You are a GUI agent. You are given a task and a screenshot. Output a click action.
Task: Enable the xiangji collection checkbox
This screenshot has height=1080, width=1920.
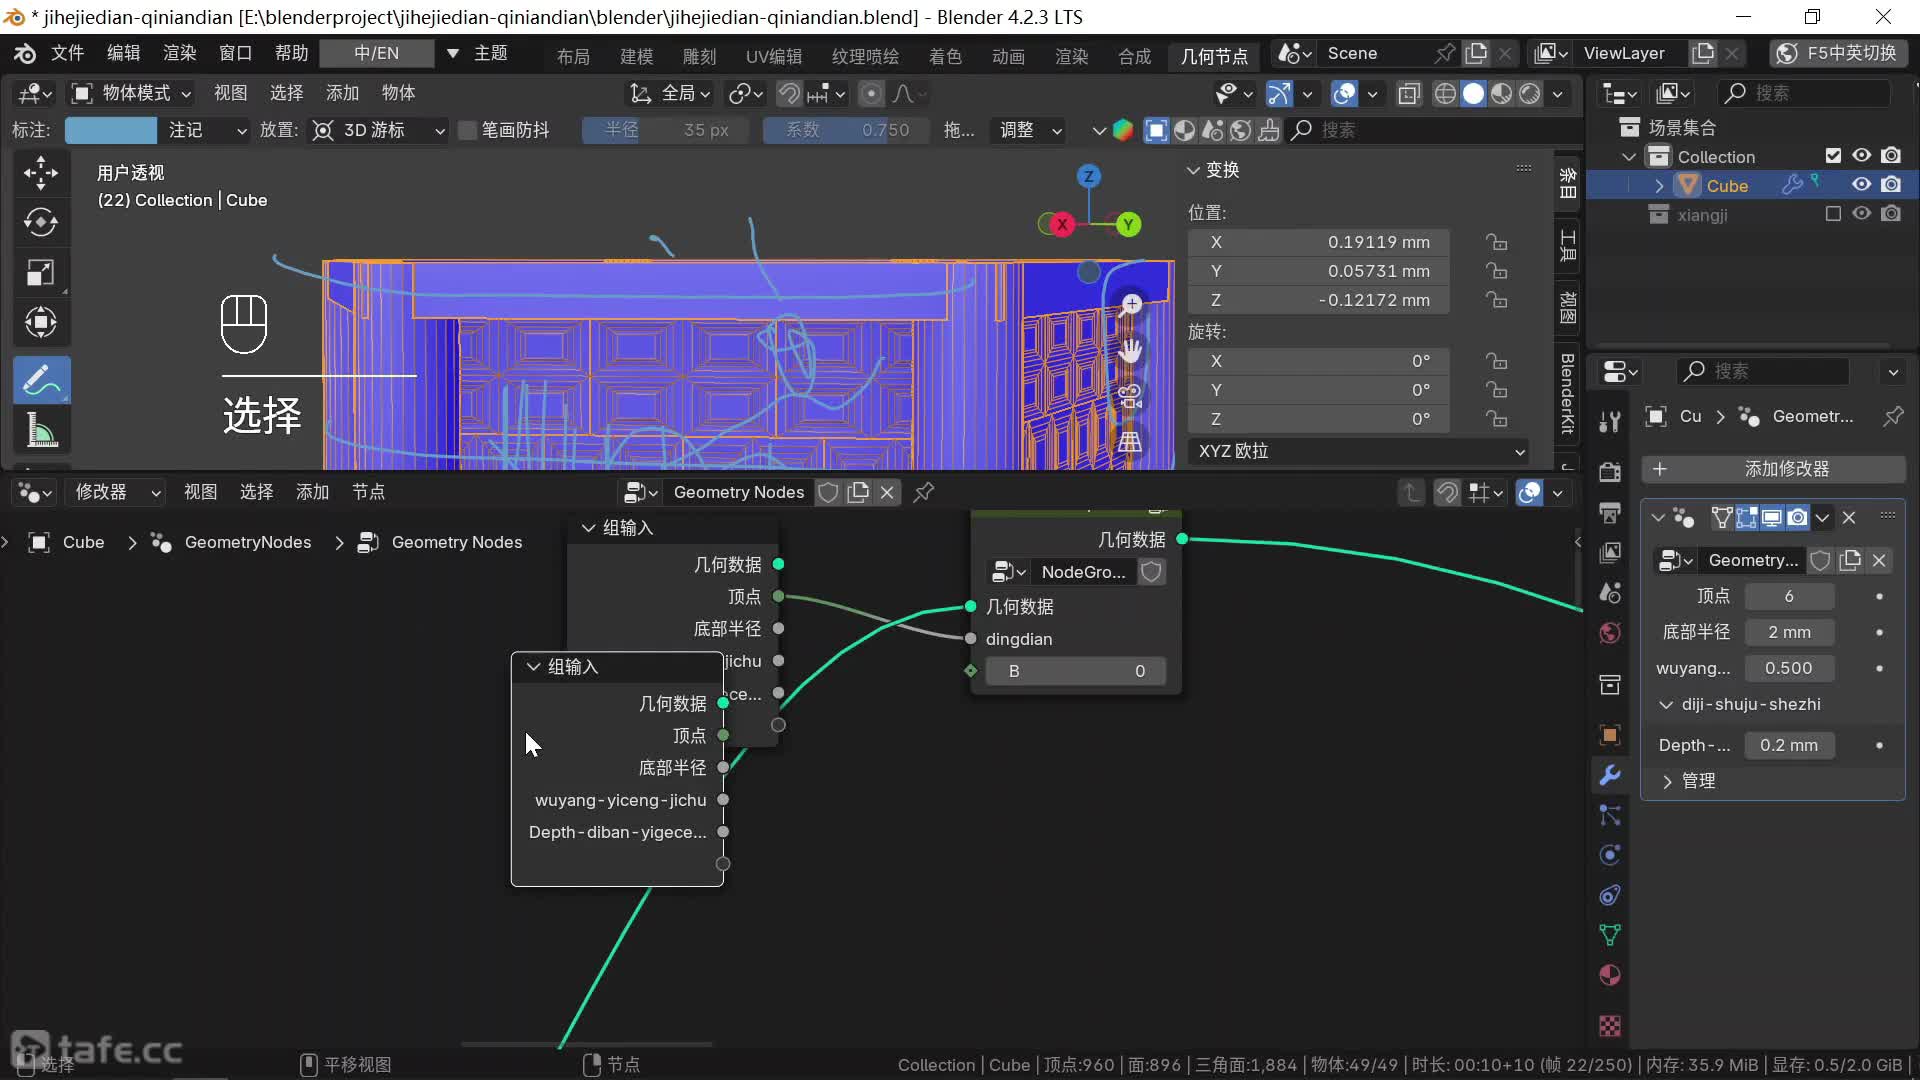pos(1833,214)
